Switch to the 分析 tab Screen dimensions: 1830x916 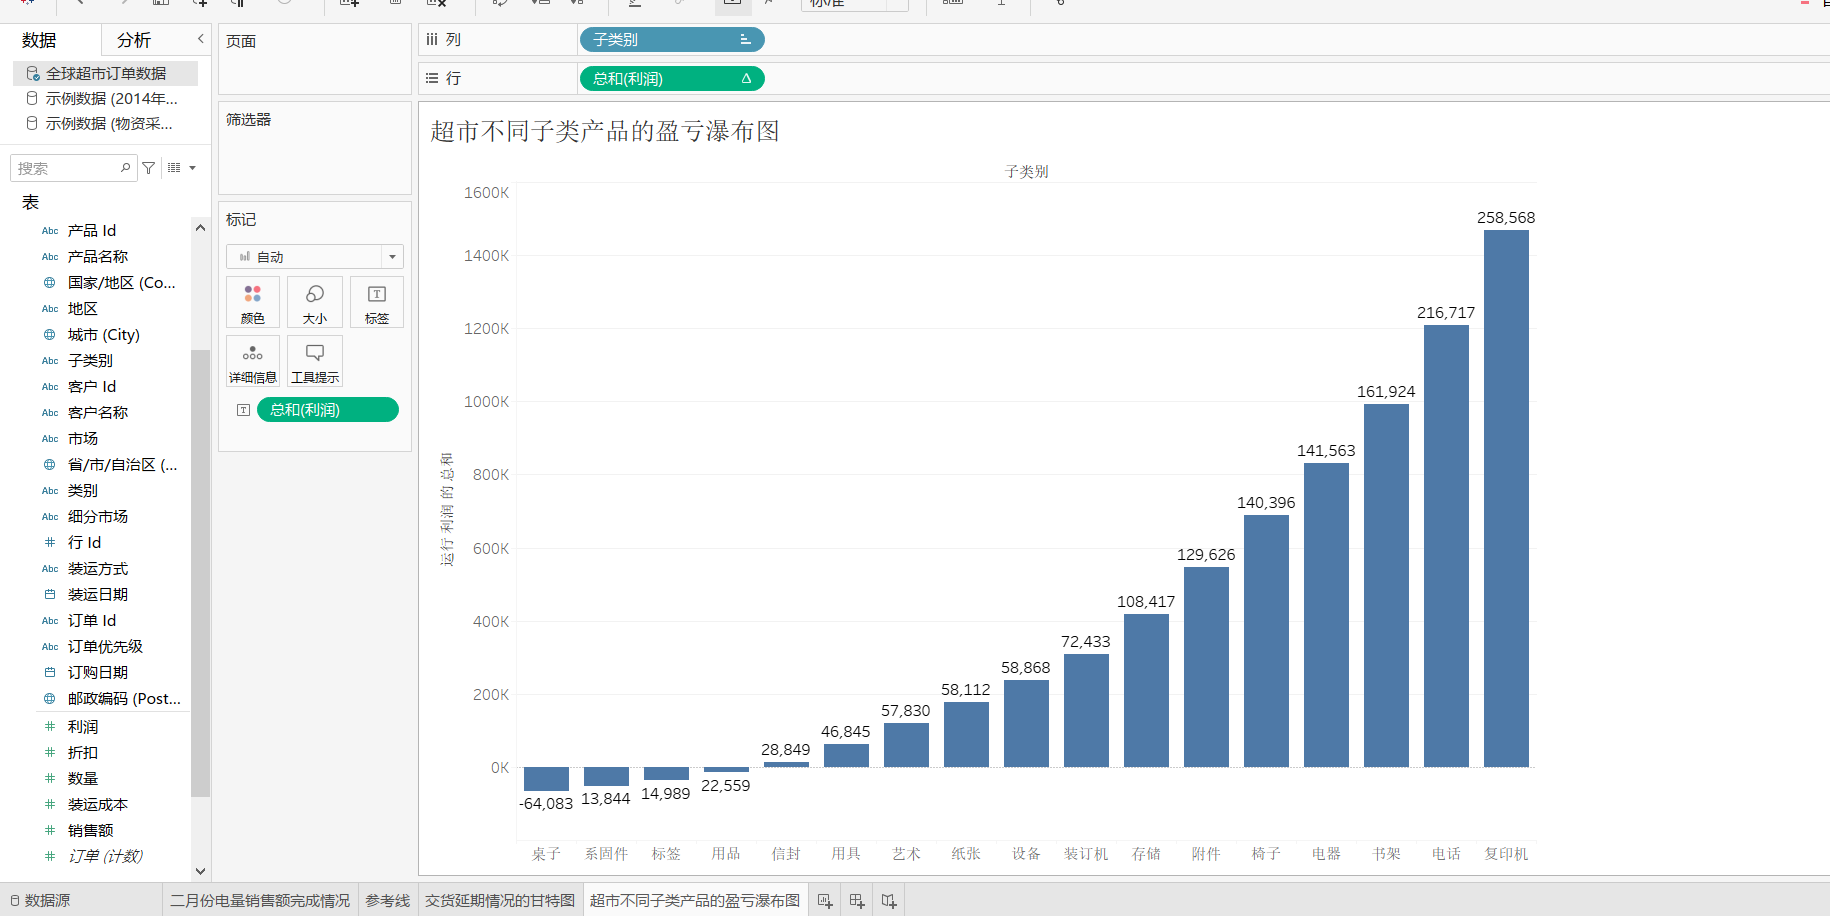(x=134, y=40)
